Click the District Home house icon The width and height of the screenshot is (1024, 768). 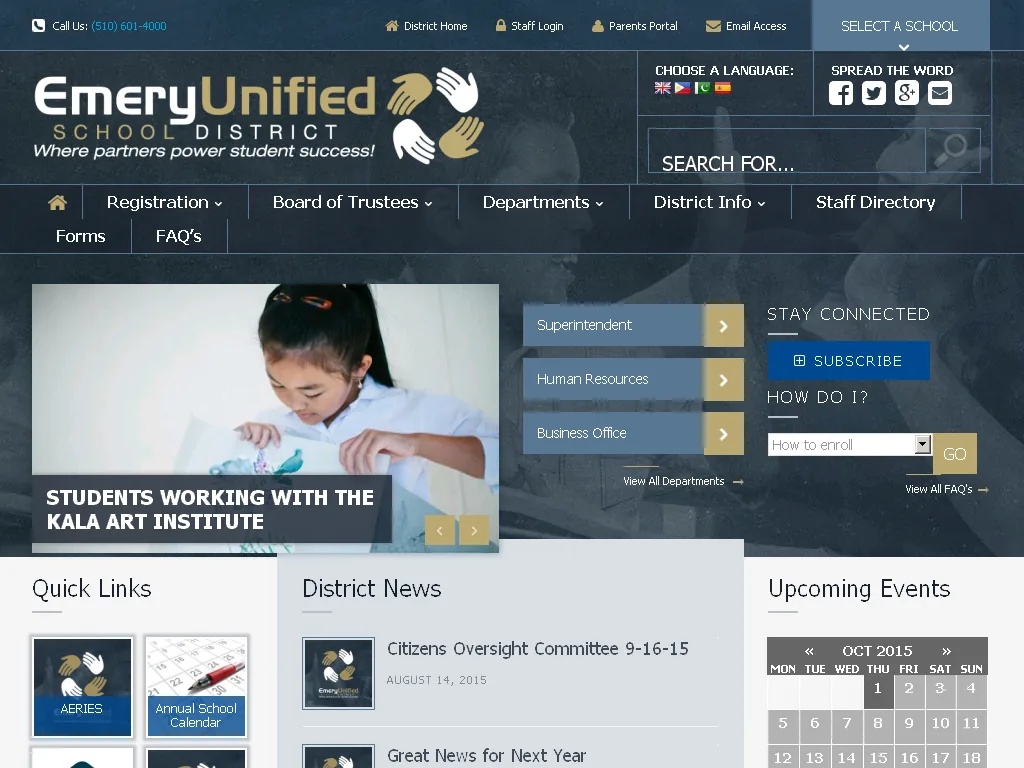[x=392, y=25]
